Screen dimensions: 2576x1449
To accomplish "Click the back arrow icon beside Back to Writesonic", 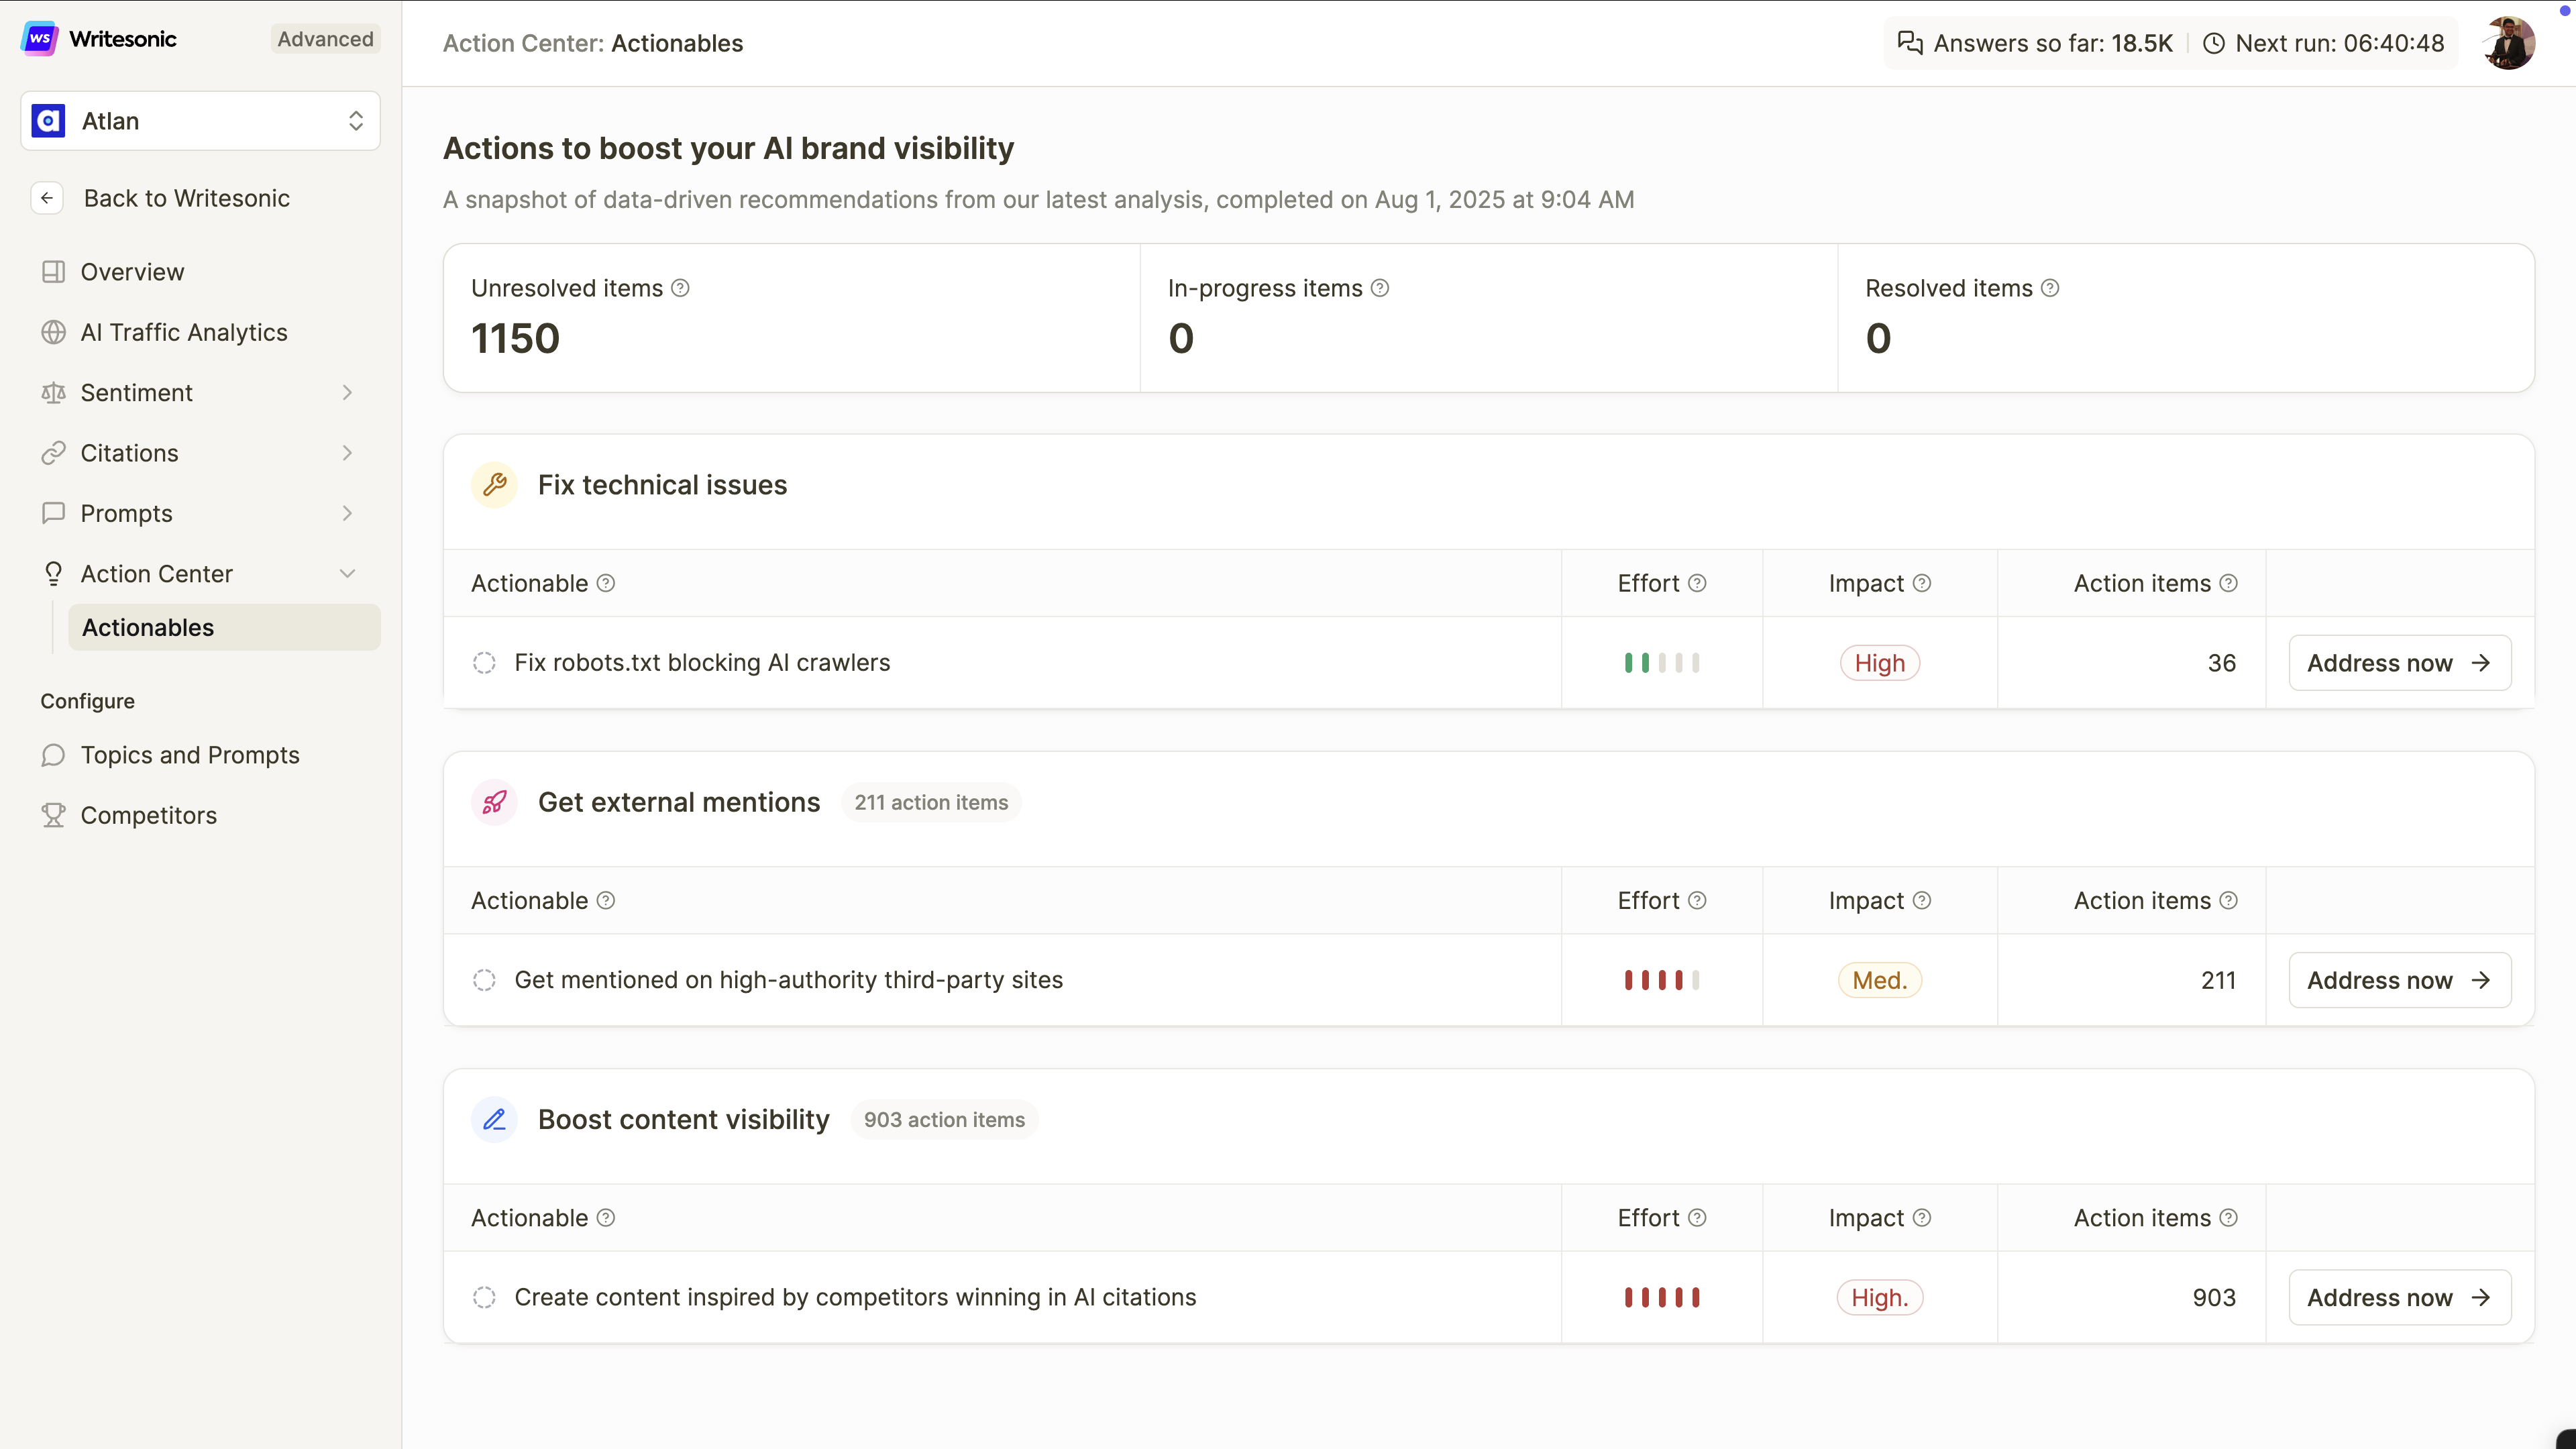I will click(47, 198).
